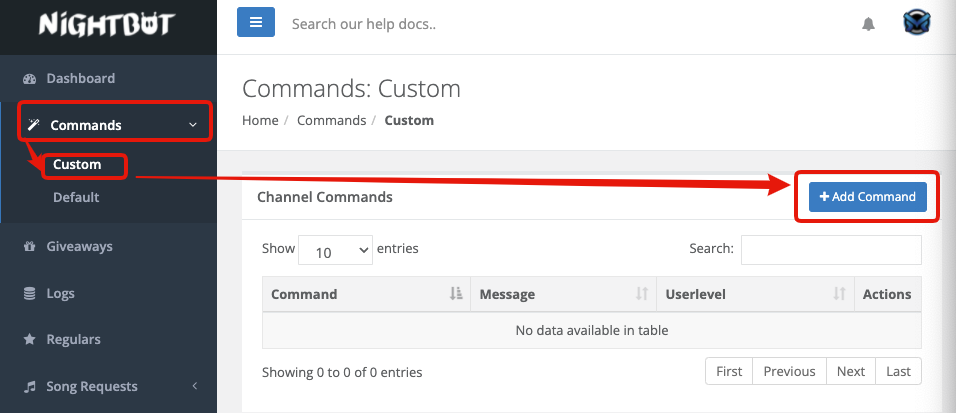The width and height of the screenshot is (956, 413).
Task: Open the Giveaways sidebar item
Action: (x=79, y=246)
